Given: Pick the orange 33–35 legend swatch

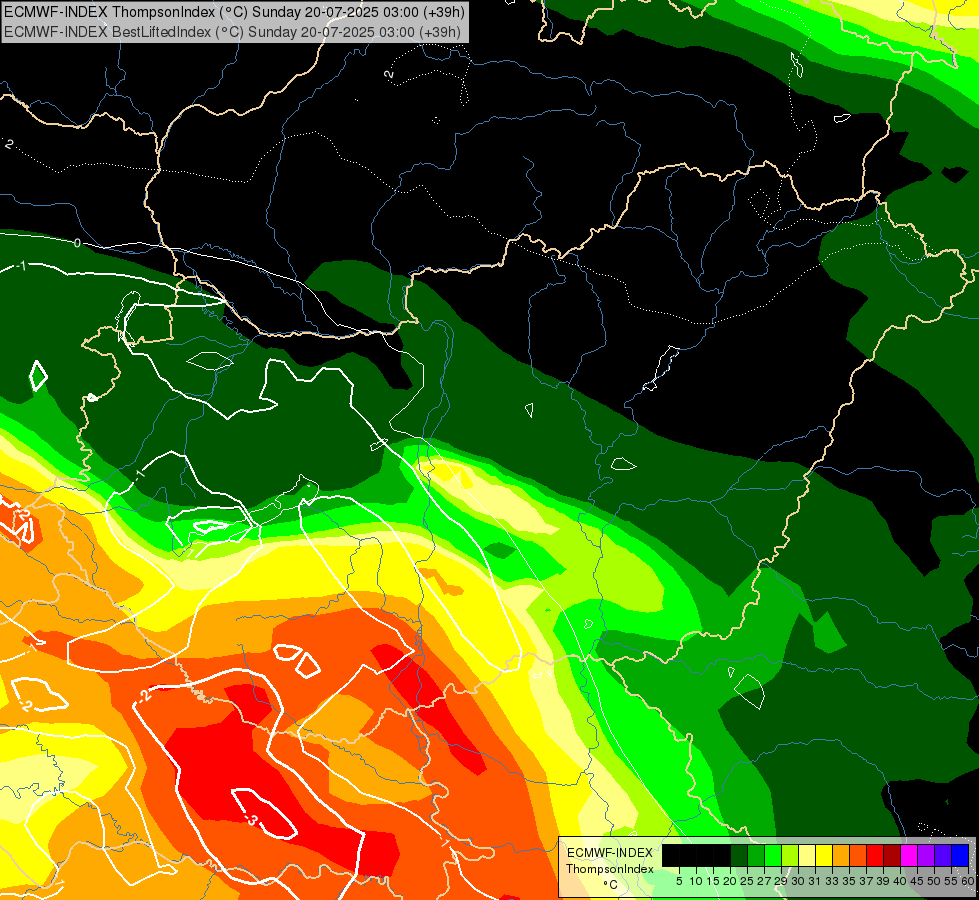Looking at the screenshot, I should point(841,855).
